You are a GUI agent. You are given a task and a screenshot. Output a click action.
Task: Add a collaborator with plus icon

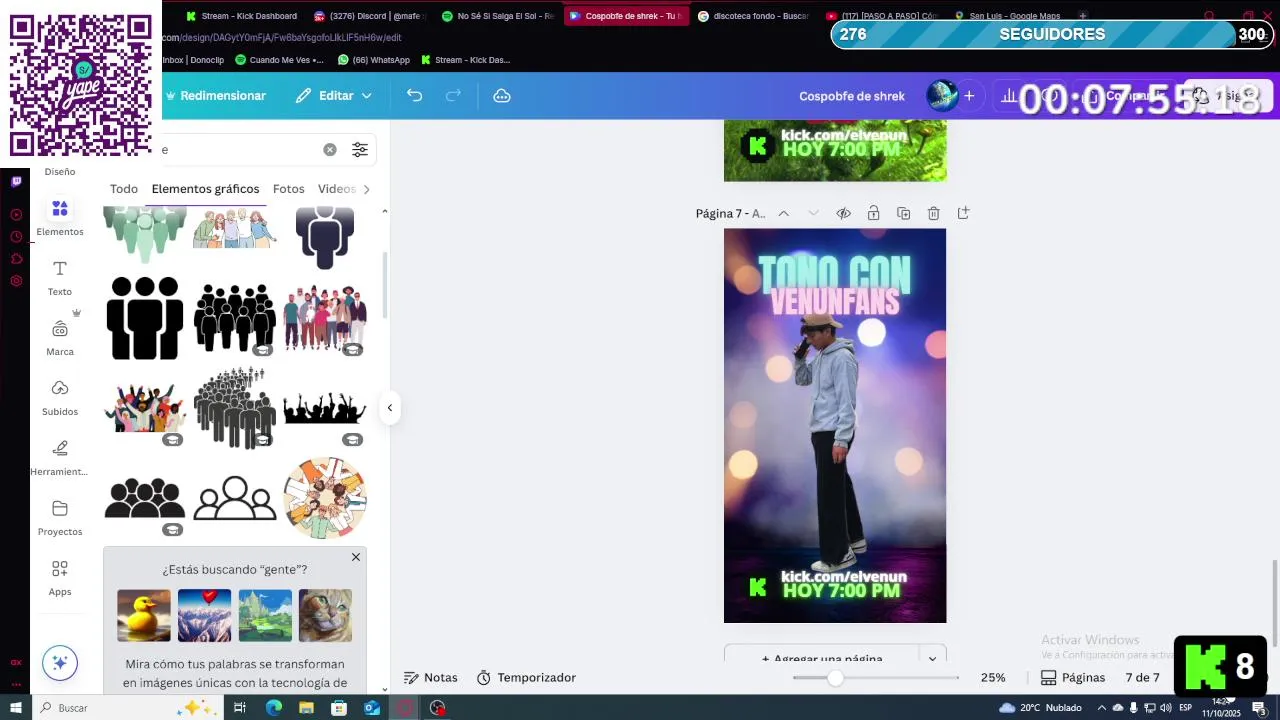969,96
